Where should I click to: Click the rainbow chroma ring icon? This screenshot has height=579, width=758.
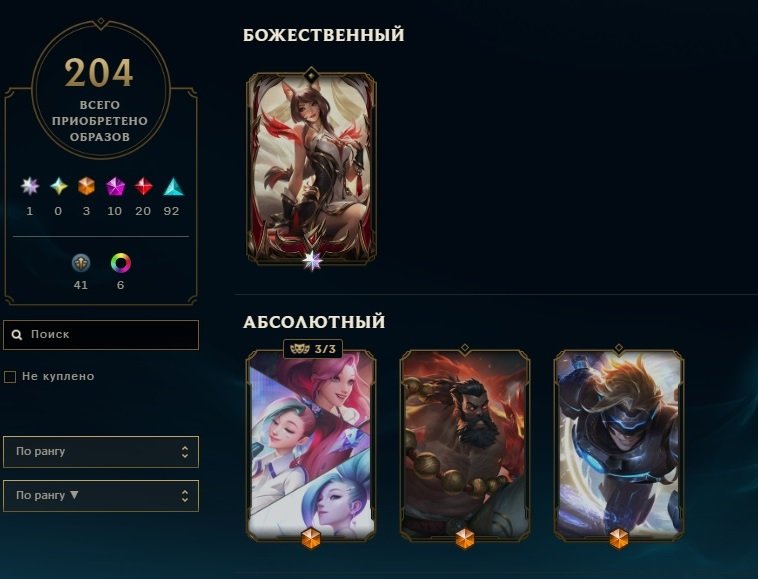coord(120,263)
